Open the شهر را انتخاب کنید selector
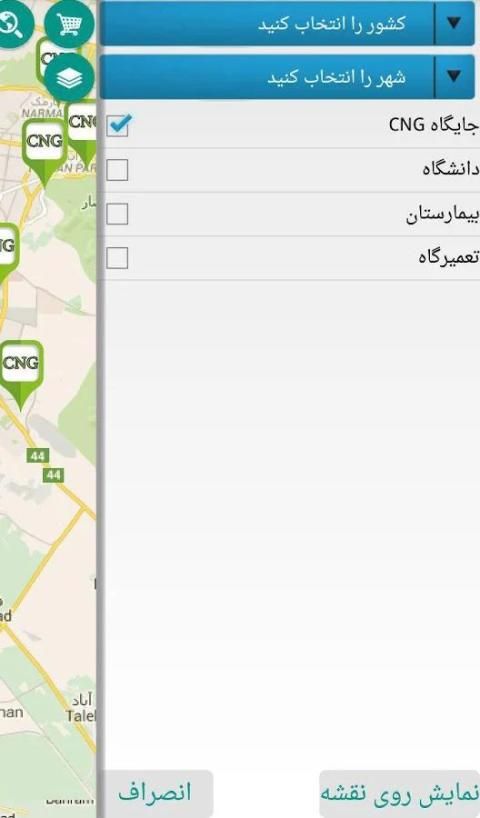Screen dimensions: 480x818 tap(287, 77)
